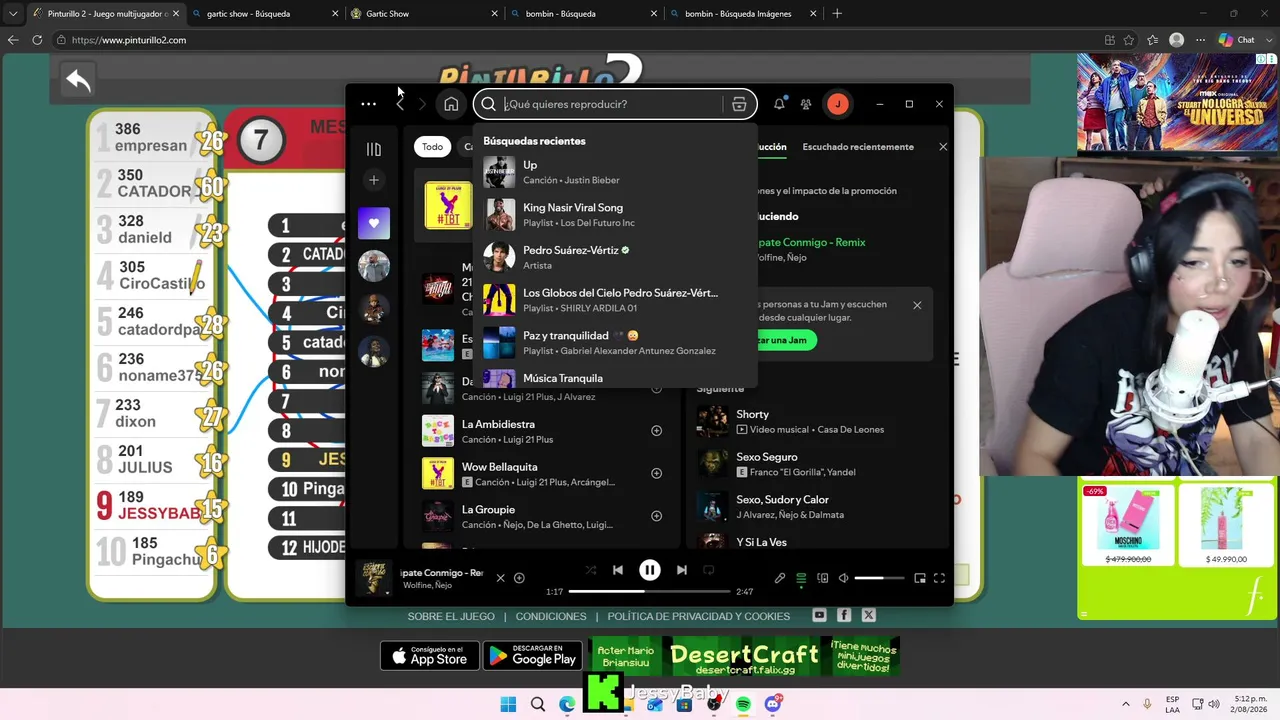Open recent search Up by Justin Bieber
The width and height of the screenshot is (1280, 720).
[614, 172]
